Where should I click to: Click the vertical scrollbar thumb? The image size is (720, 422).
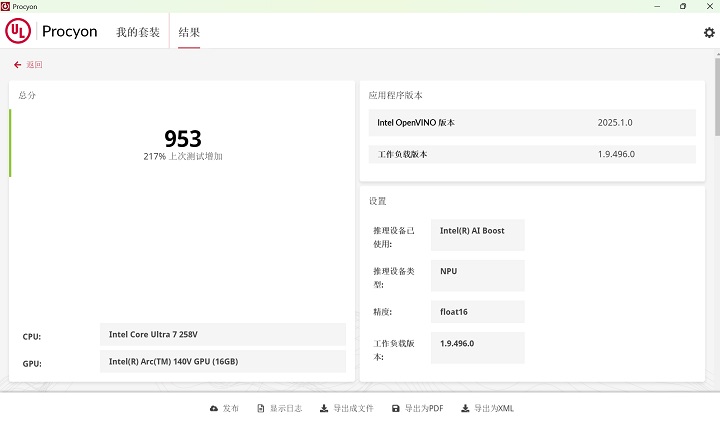[717, 96]
